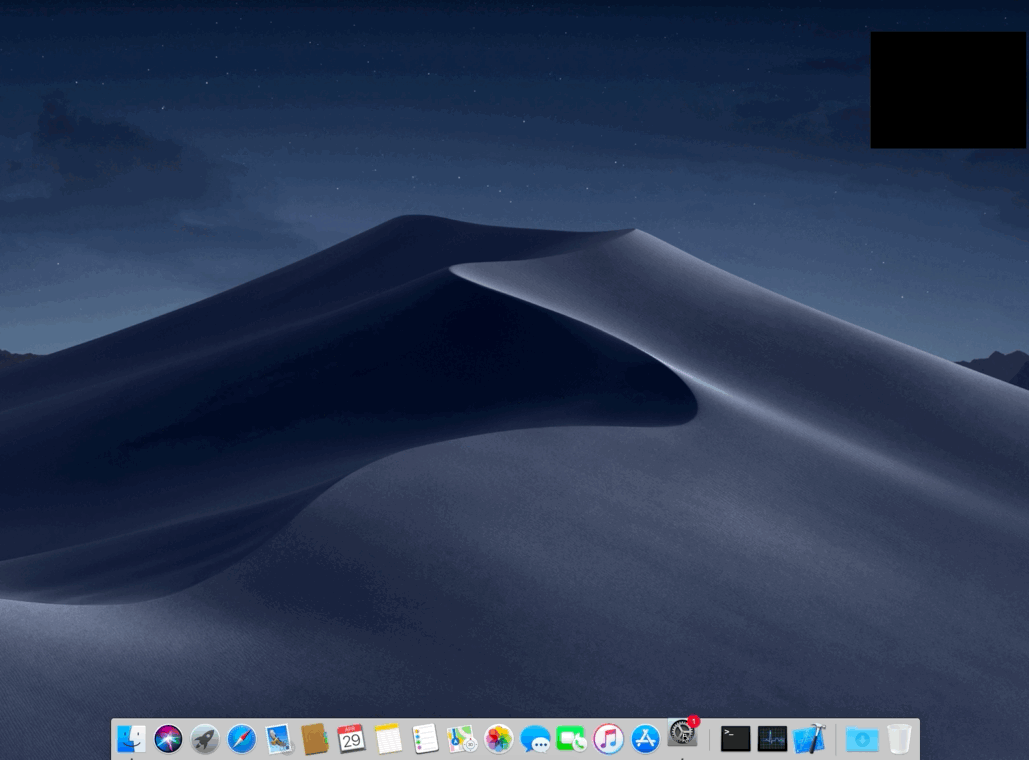Open Finder from the Dock

tap(131, 739)
